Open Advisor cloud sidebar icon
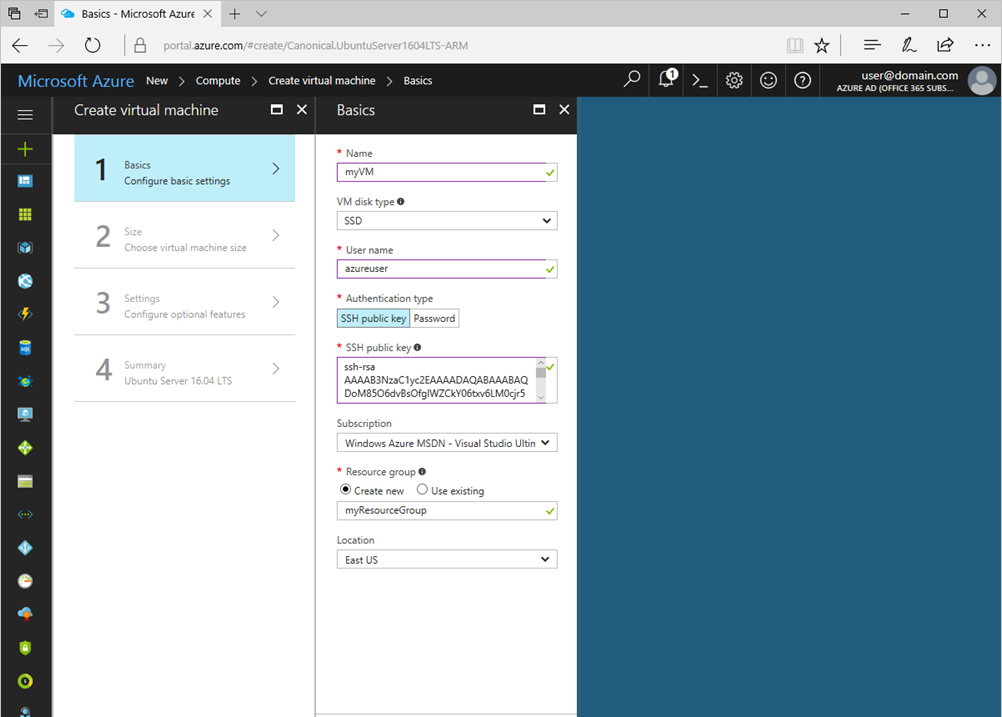This screenshot has width=1002, height=717. 25,614
